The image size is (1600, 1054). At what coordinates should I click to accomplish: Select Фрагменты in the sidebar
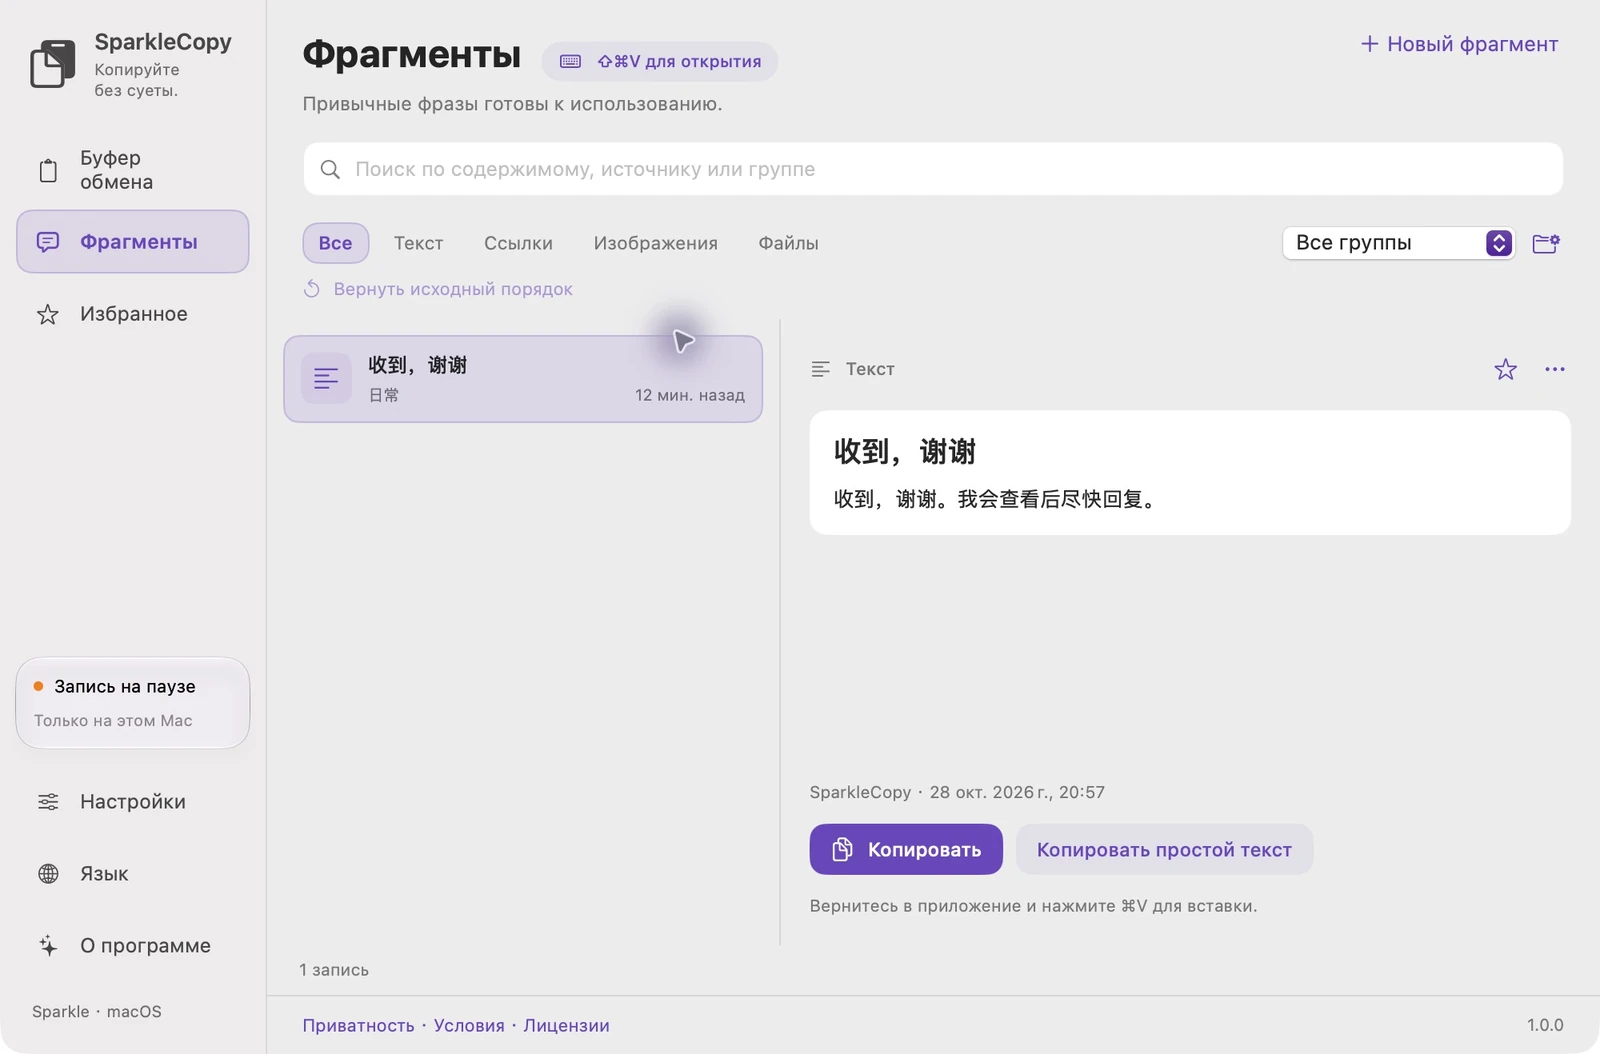pyautogui.click(x=132, y=241)
